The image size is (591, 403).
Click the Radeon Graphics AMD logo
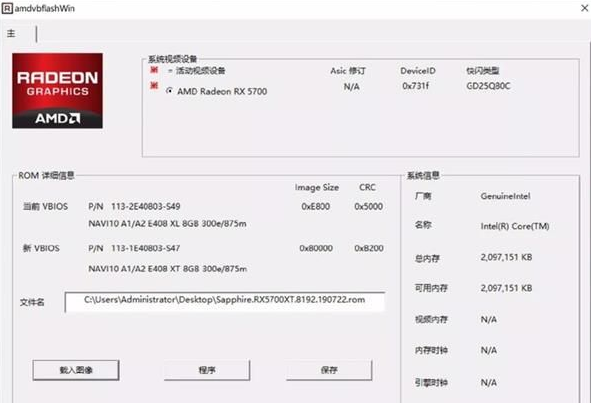[x=57, y=91]
